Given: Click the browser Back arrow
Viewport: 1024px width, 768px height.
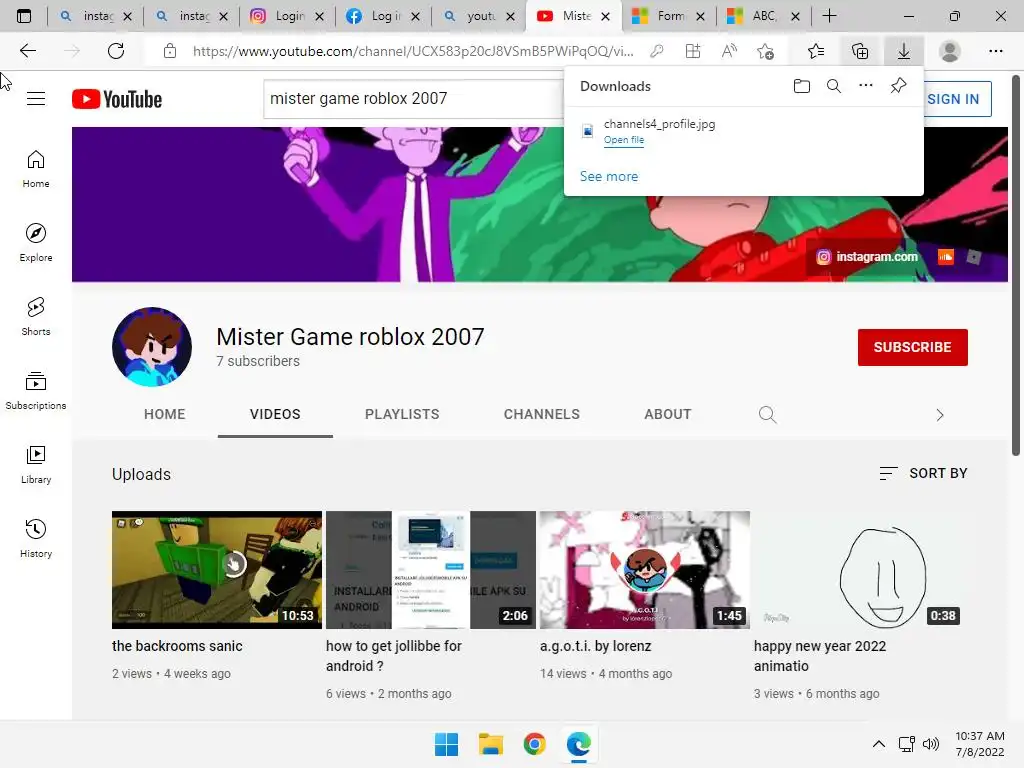Looking at the screenshot, I should [27, 50].
